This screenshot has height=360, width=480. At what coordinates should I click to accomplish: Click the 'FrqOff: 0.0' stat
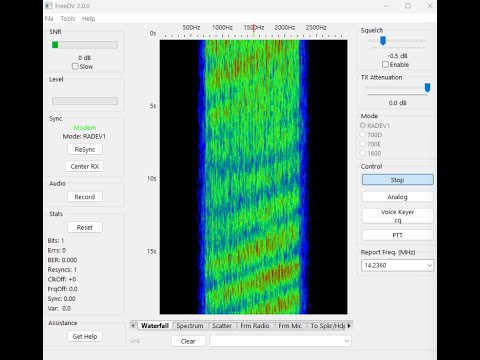coord(62,289)
